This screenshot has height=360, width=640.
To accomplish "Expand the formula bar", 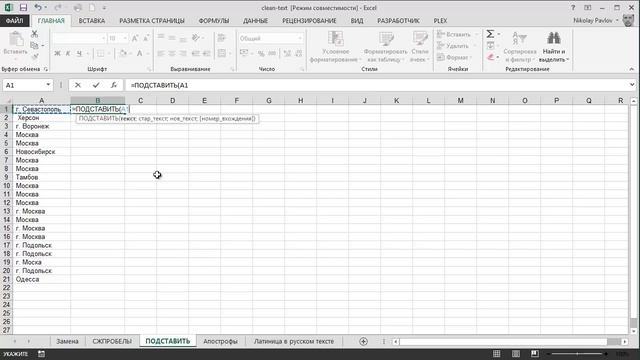I will [632, 85].
